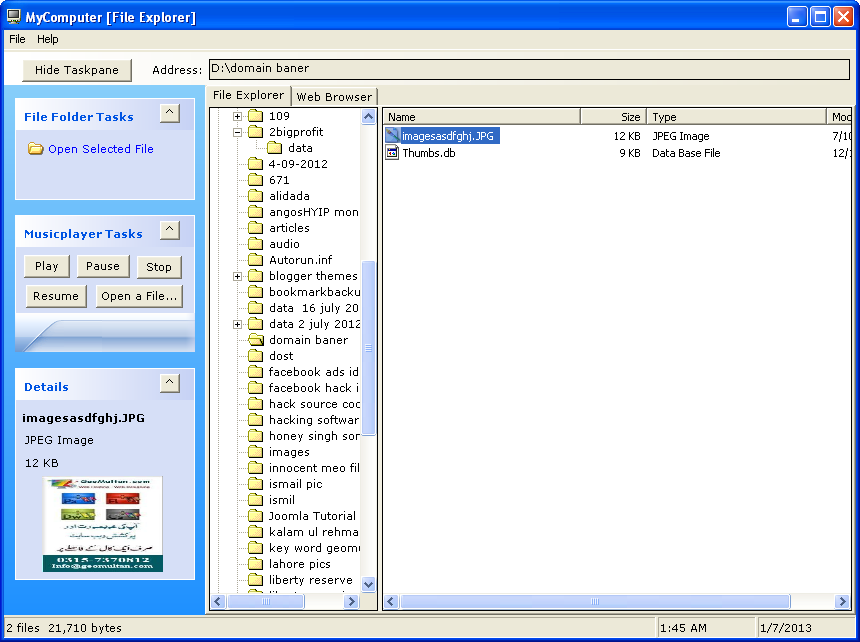The image size is (860, 642).
Task: Switch to the Web Browser tab
Action: click(334, 96)
